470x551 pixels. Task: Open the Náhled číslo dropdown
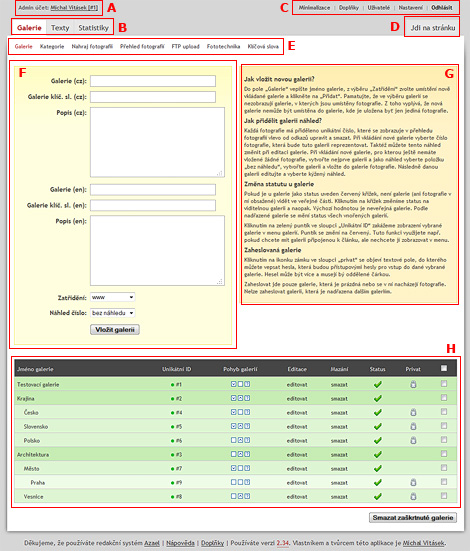[x=112, y=313]
